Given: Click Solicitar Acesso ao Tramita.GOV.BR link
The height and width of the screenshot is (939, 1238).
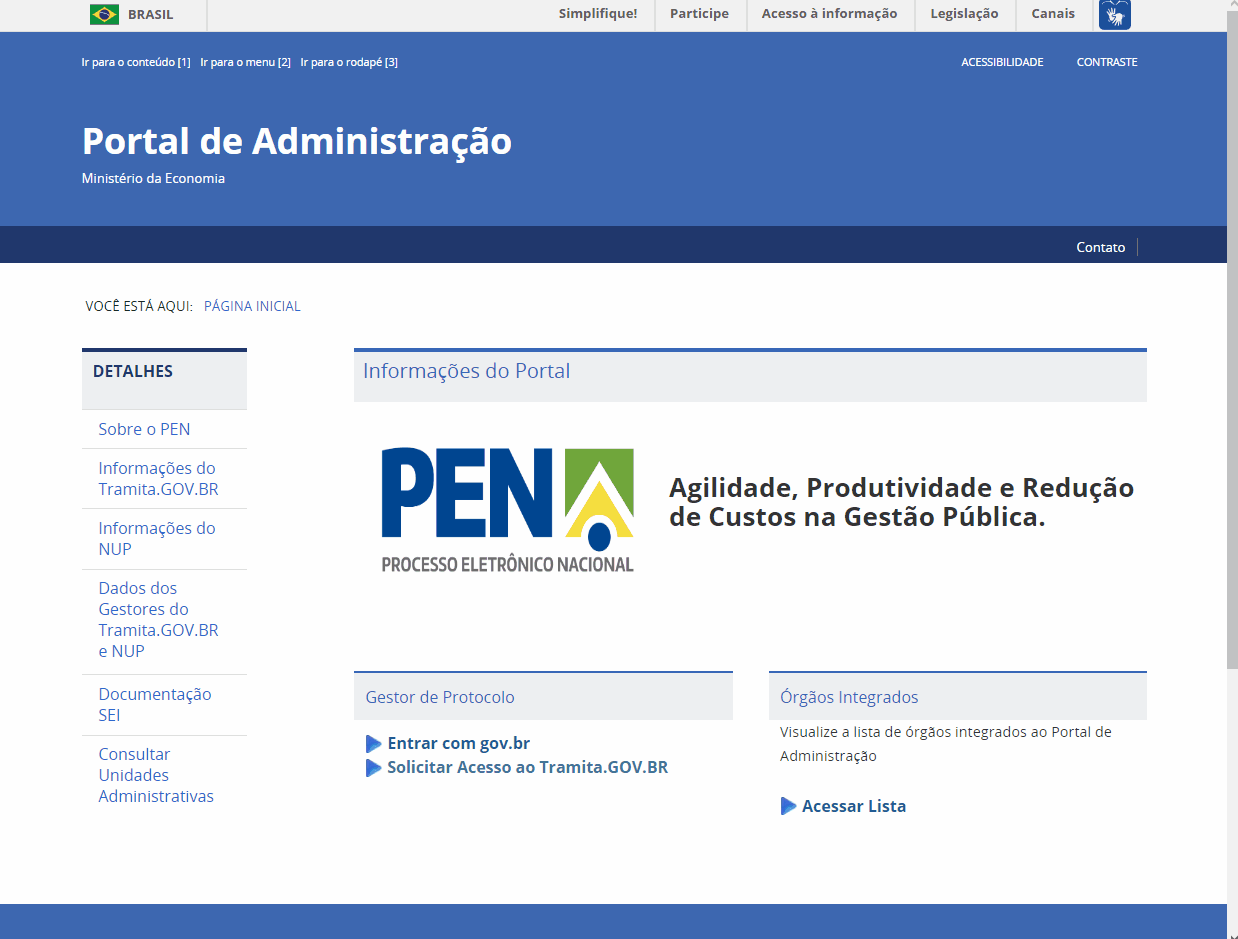Looking at the screenshot, I should pos(527,768).
